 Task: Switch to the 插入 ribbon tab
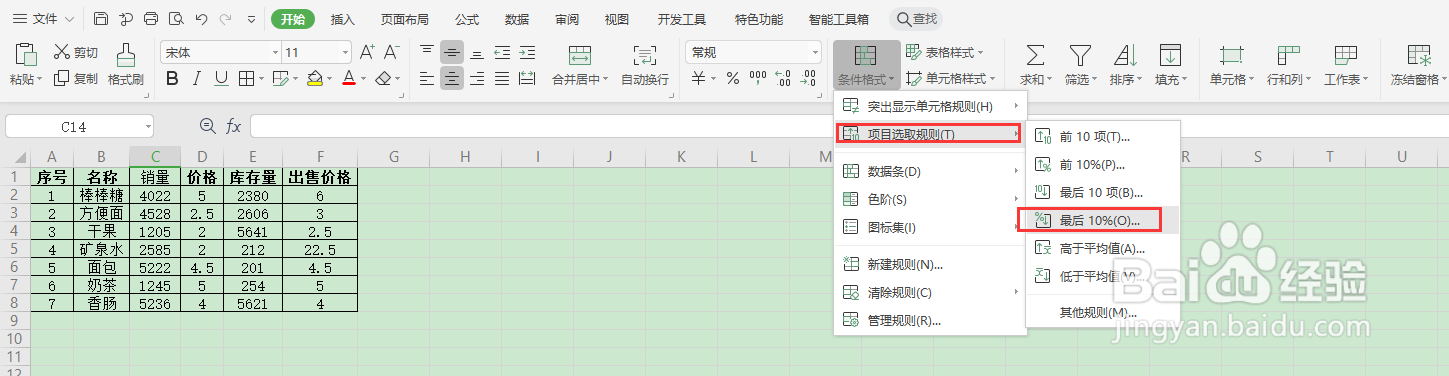(343, 19)
